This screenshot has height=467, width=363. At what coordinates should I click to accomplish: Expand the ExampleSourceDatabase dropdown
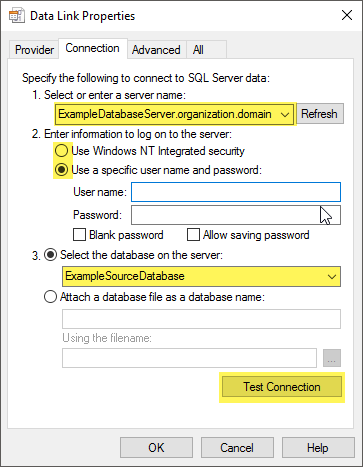click(332, 276)
